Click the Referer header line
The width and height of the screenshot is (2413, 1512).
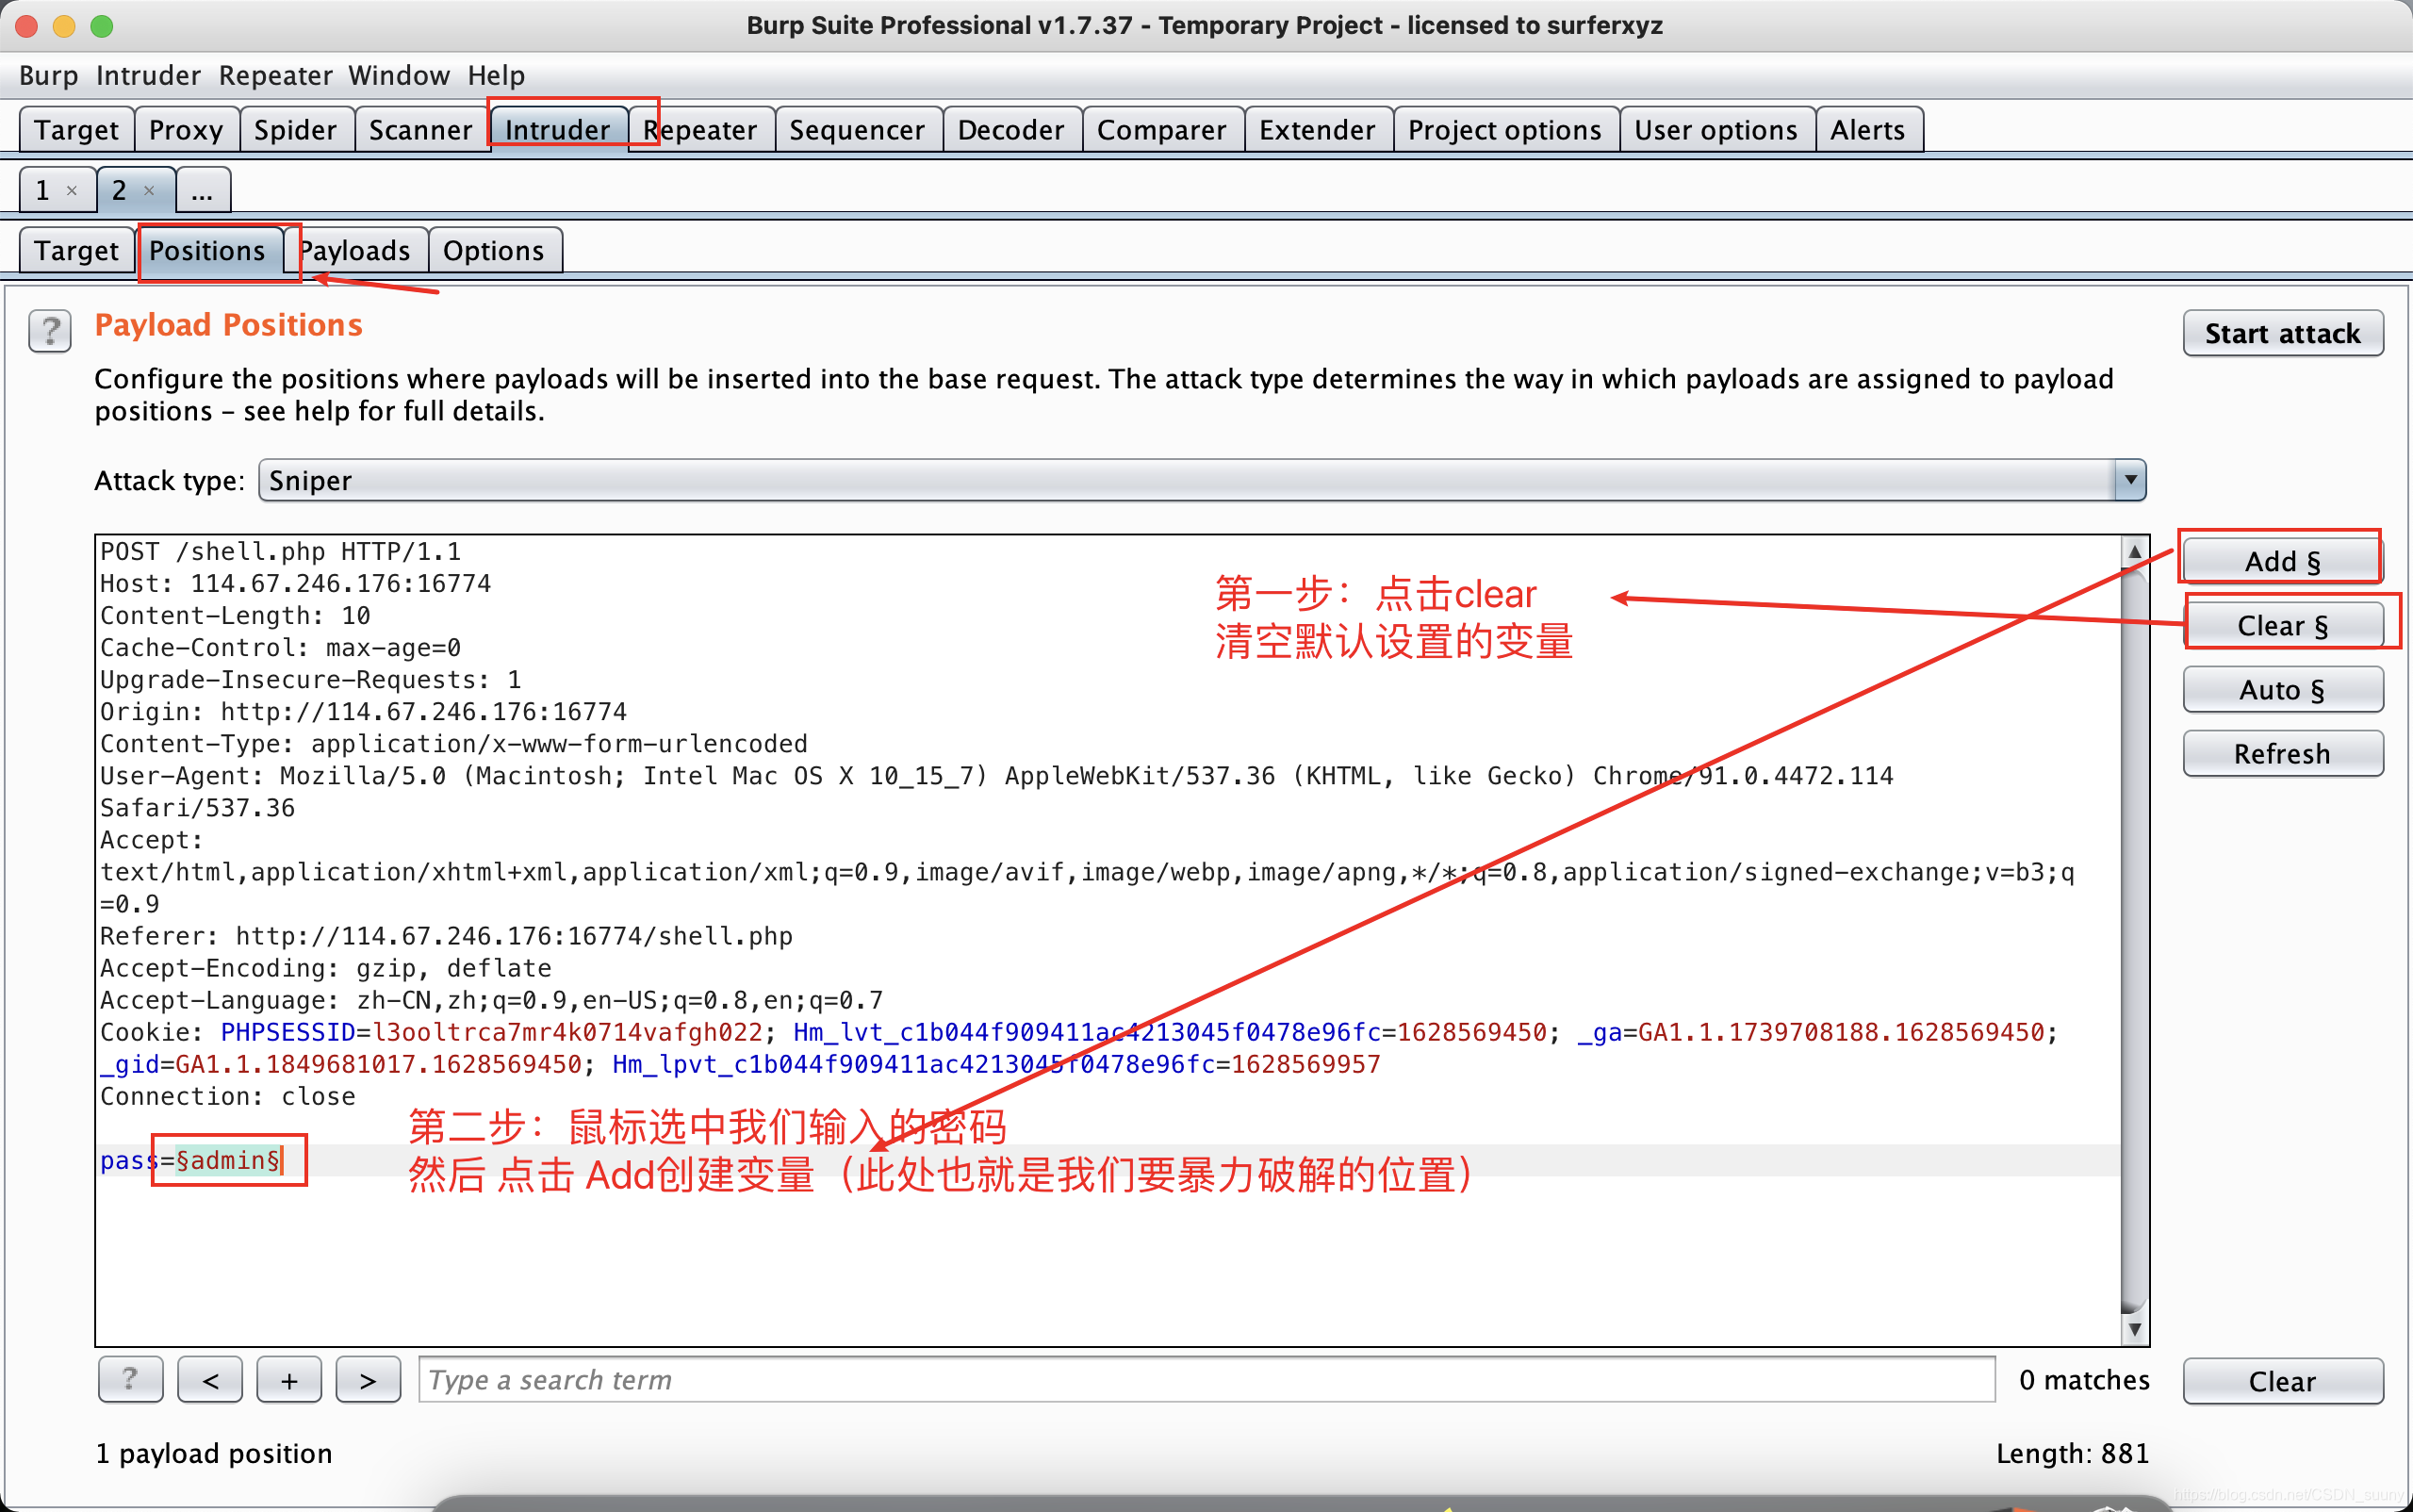pos(446,936)
